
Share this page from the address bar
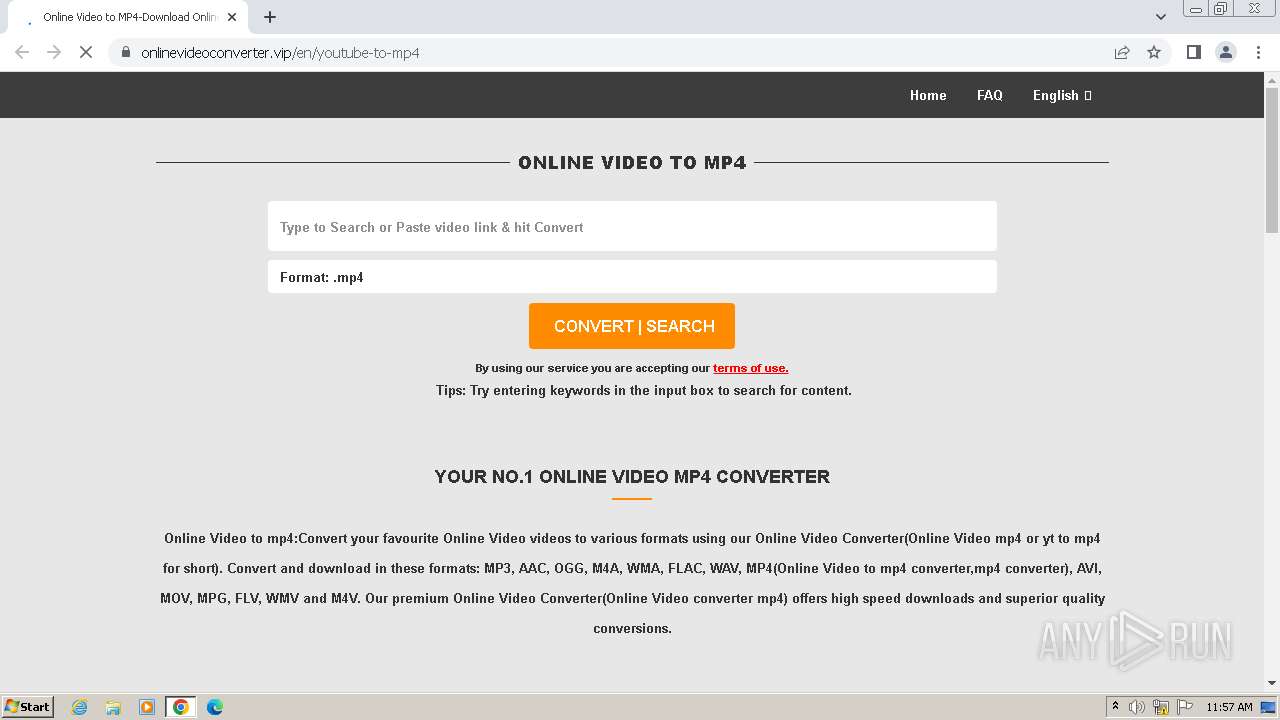click(1122, 52)
